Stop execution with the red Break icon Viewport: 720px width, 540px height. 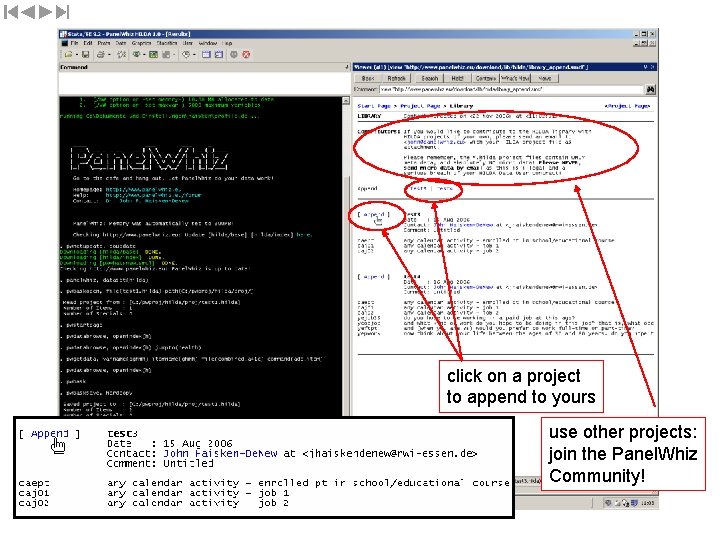246,54
